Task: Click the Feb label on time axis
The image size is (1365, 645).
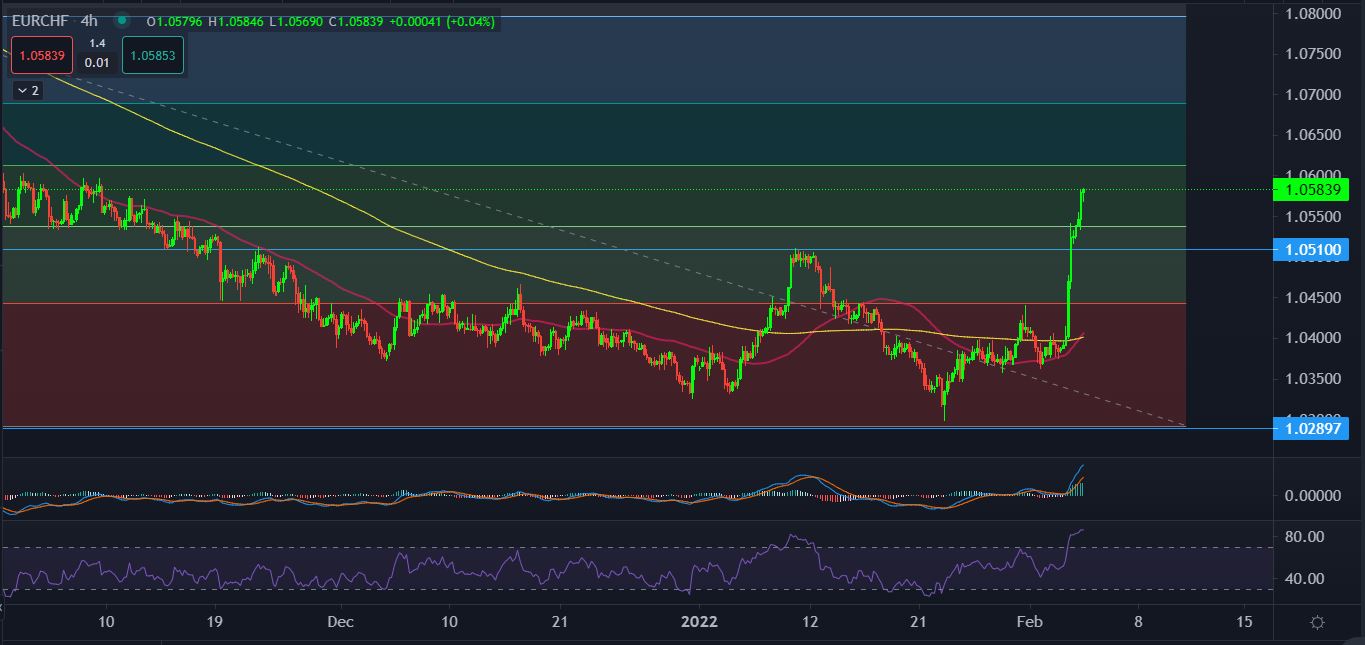Action: (1029, 622)
